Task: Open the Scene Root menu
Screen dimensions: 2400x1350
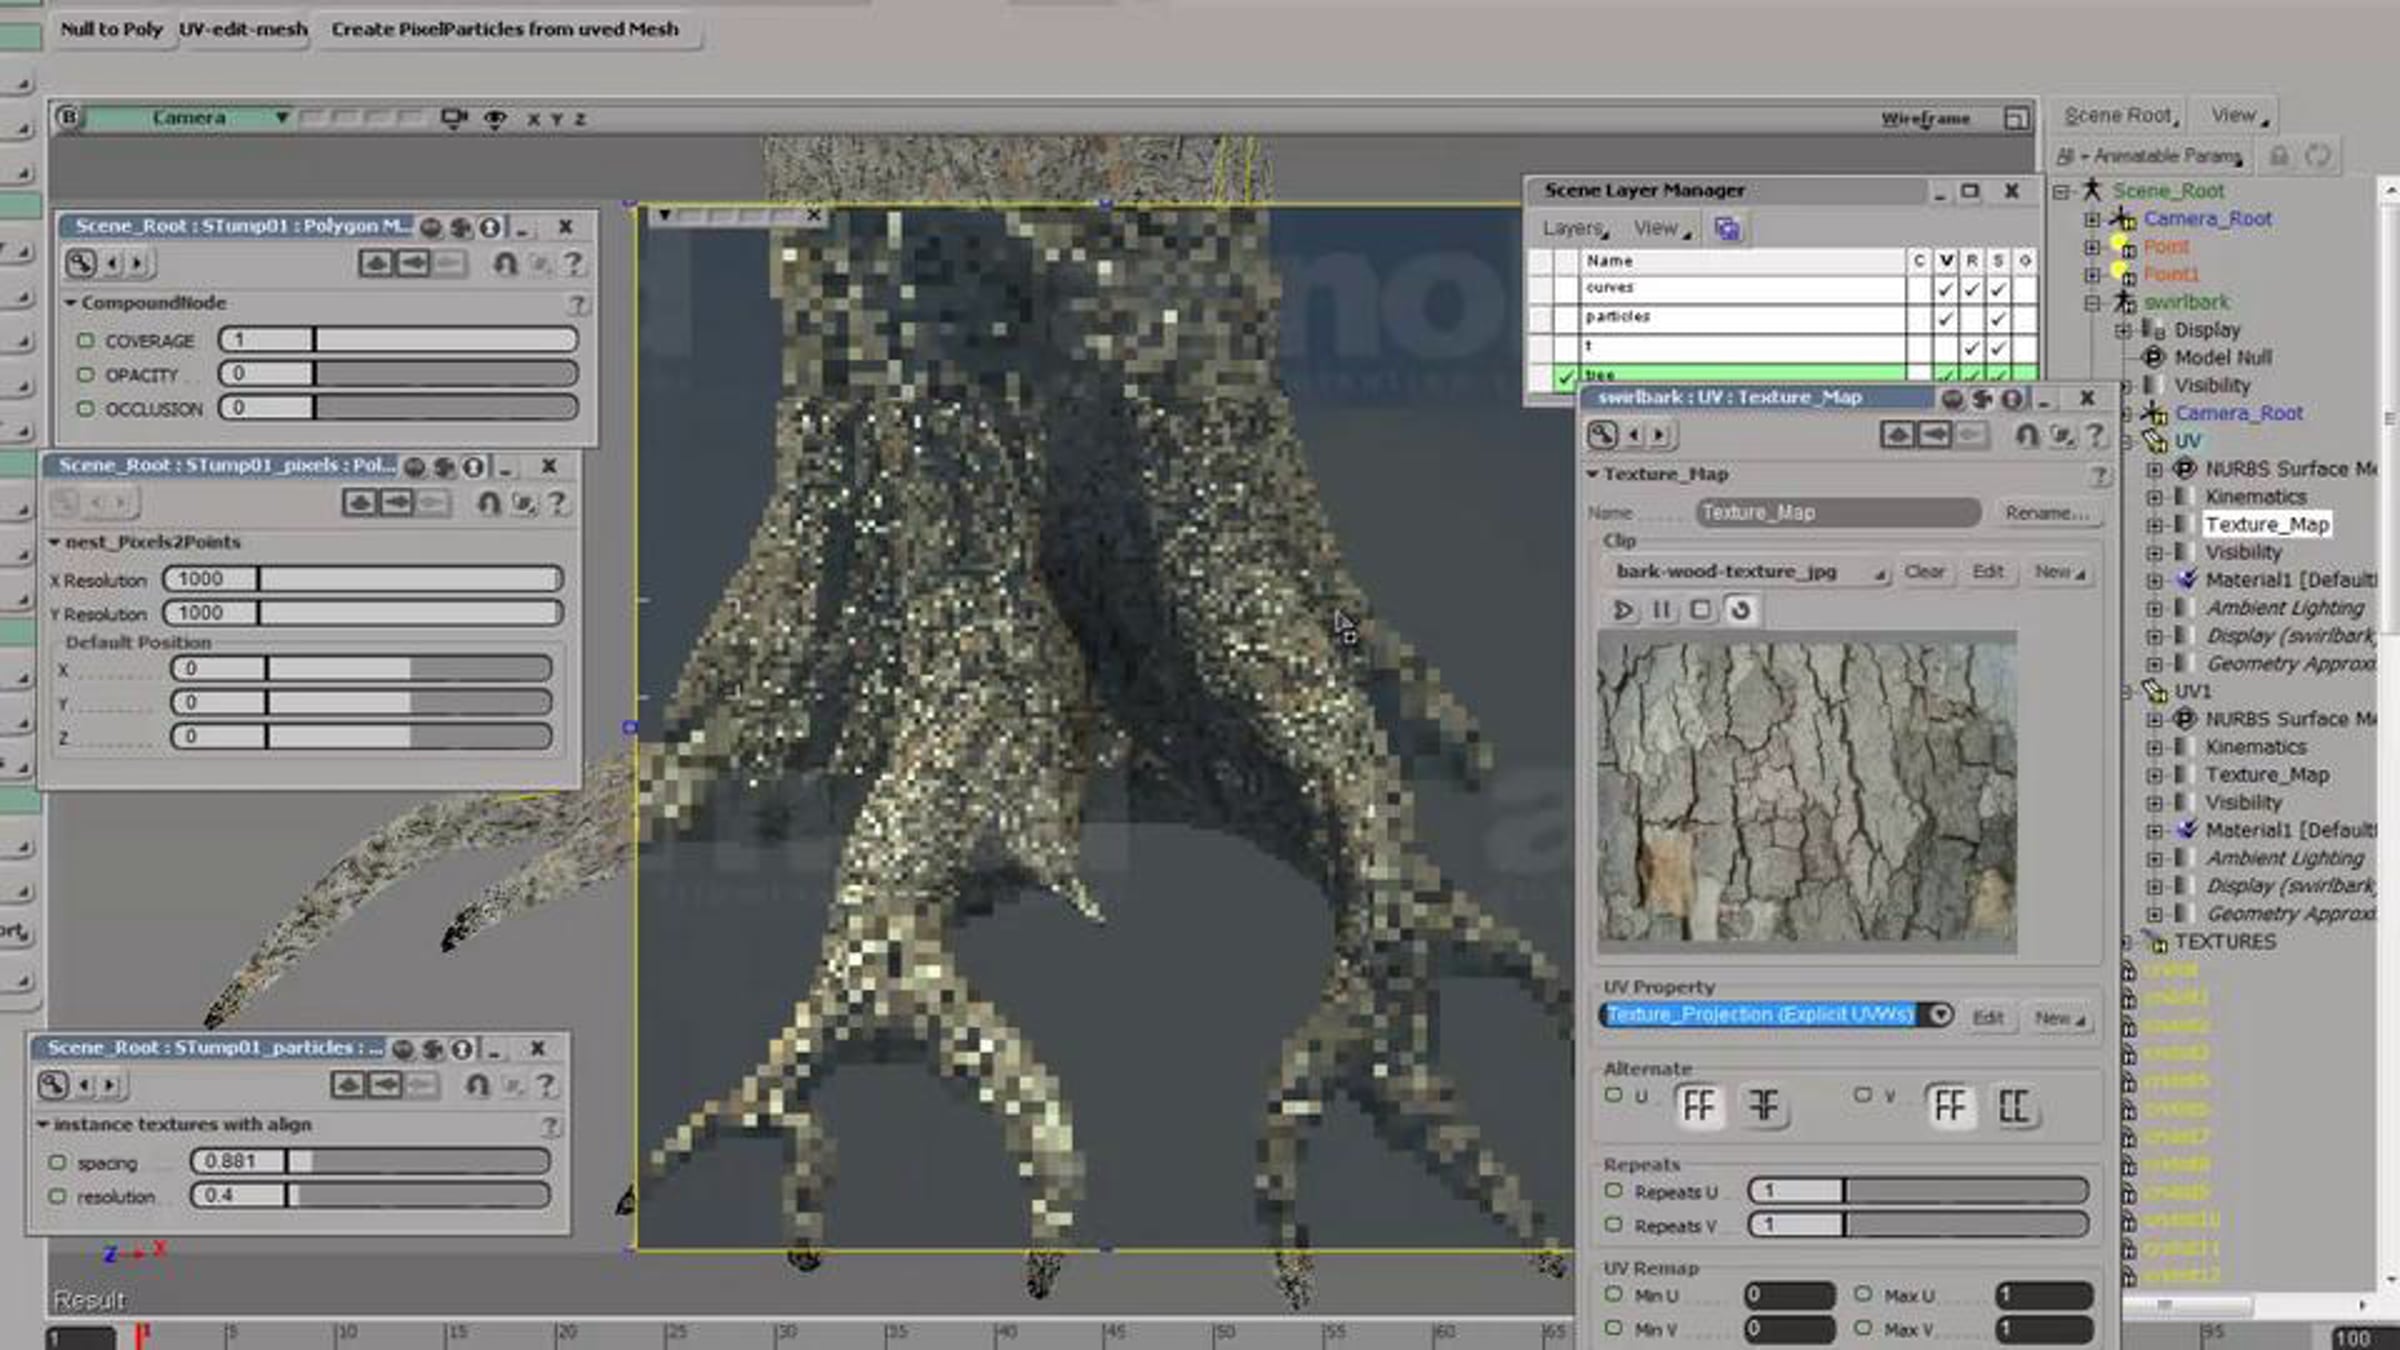Action: [x=2120, y=116]
